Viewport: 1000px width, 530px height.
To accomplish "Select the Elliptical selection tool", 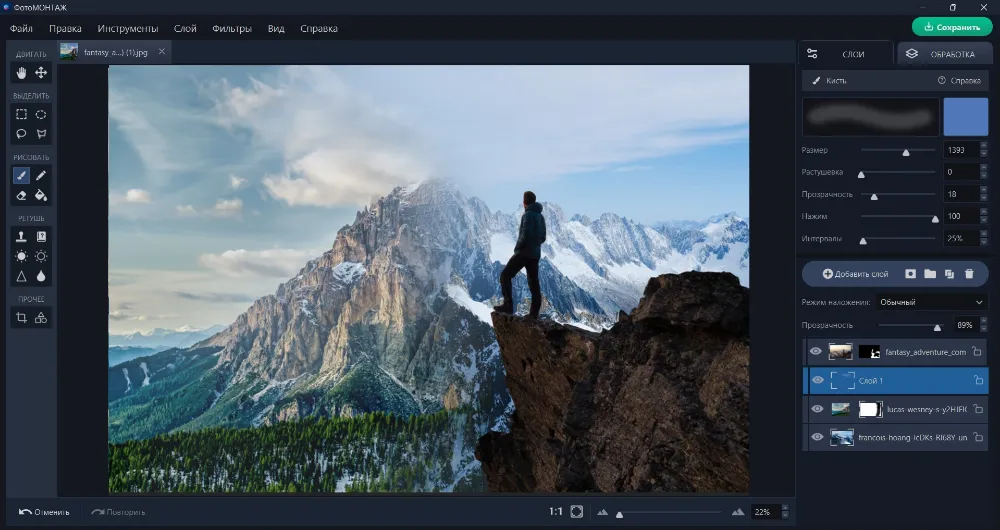I will (41, 114).
